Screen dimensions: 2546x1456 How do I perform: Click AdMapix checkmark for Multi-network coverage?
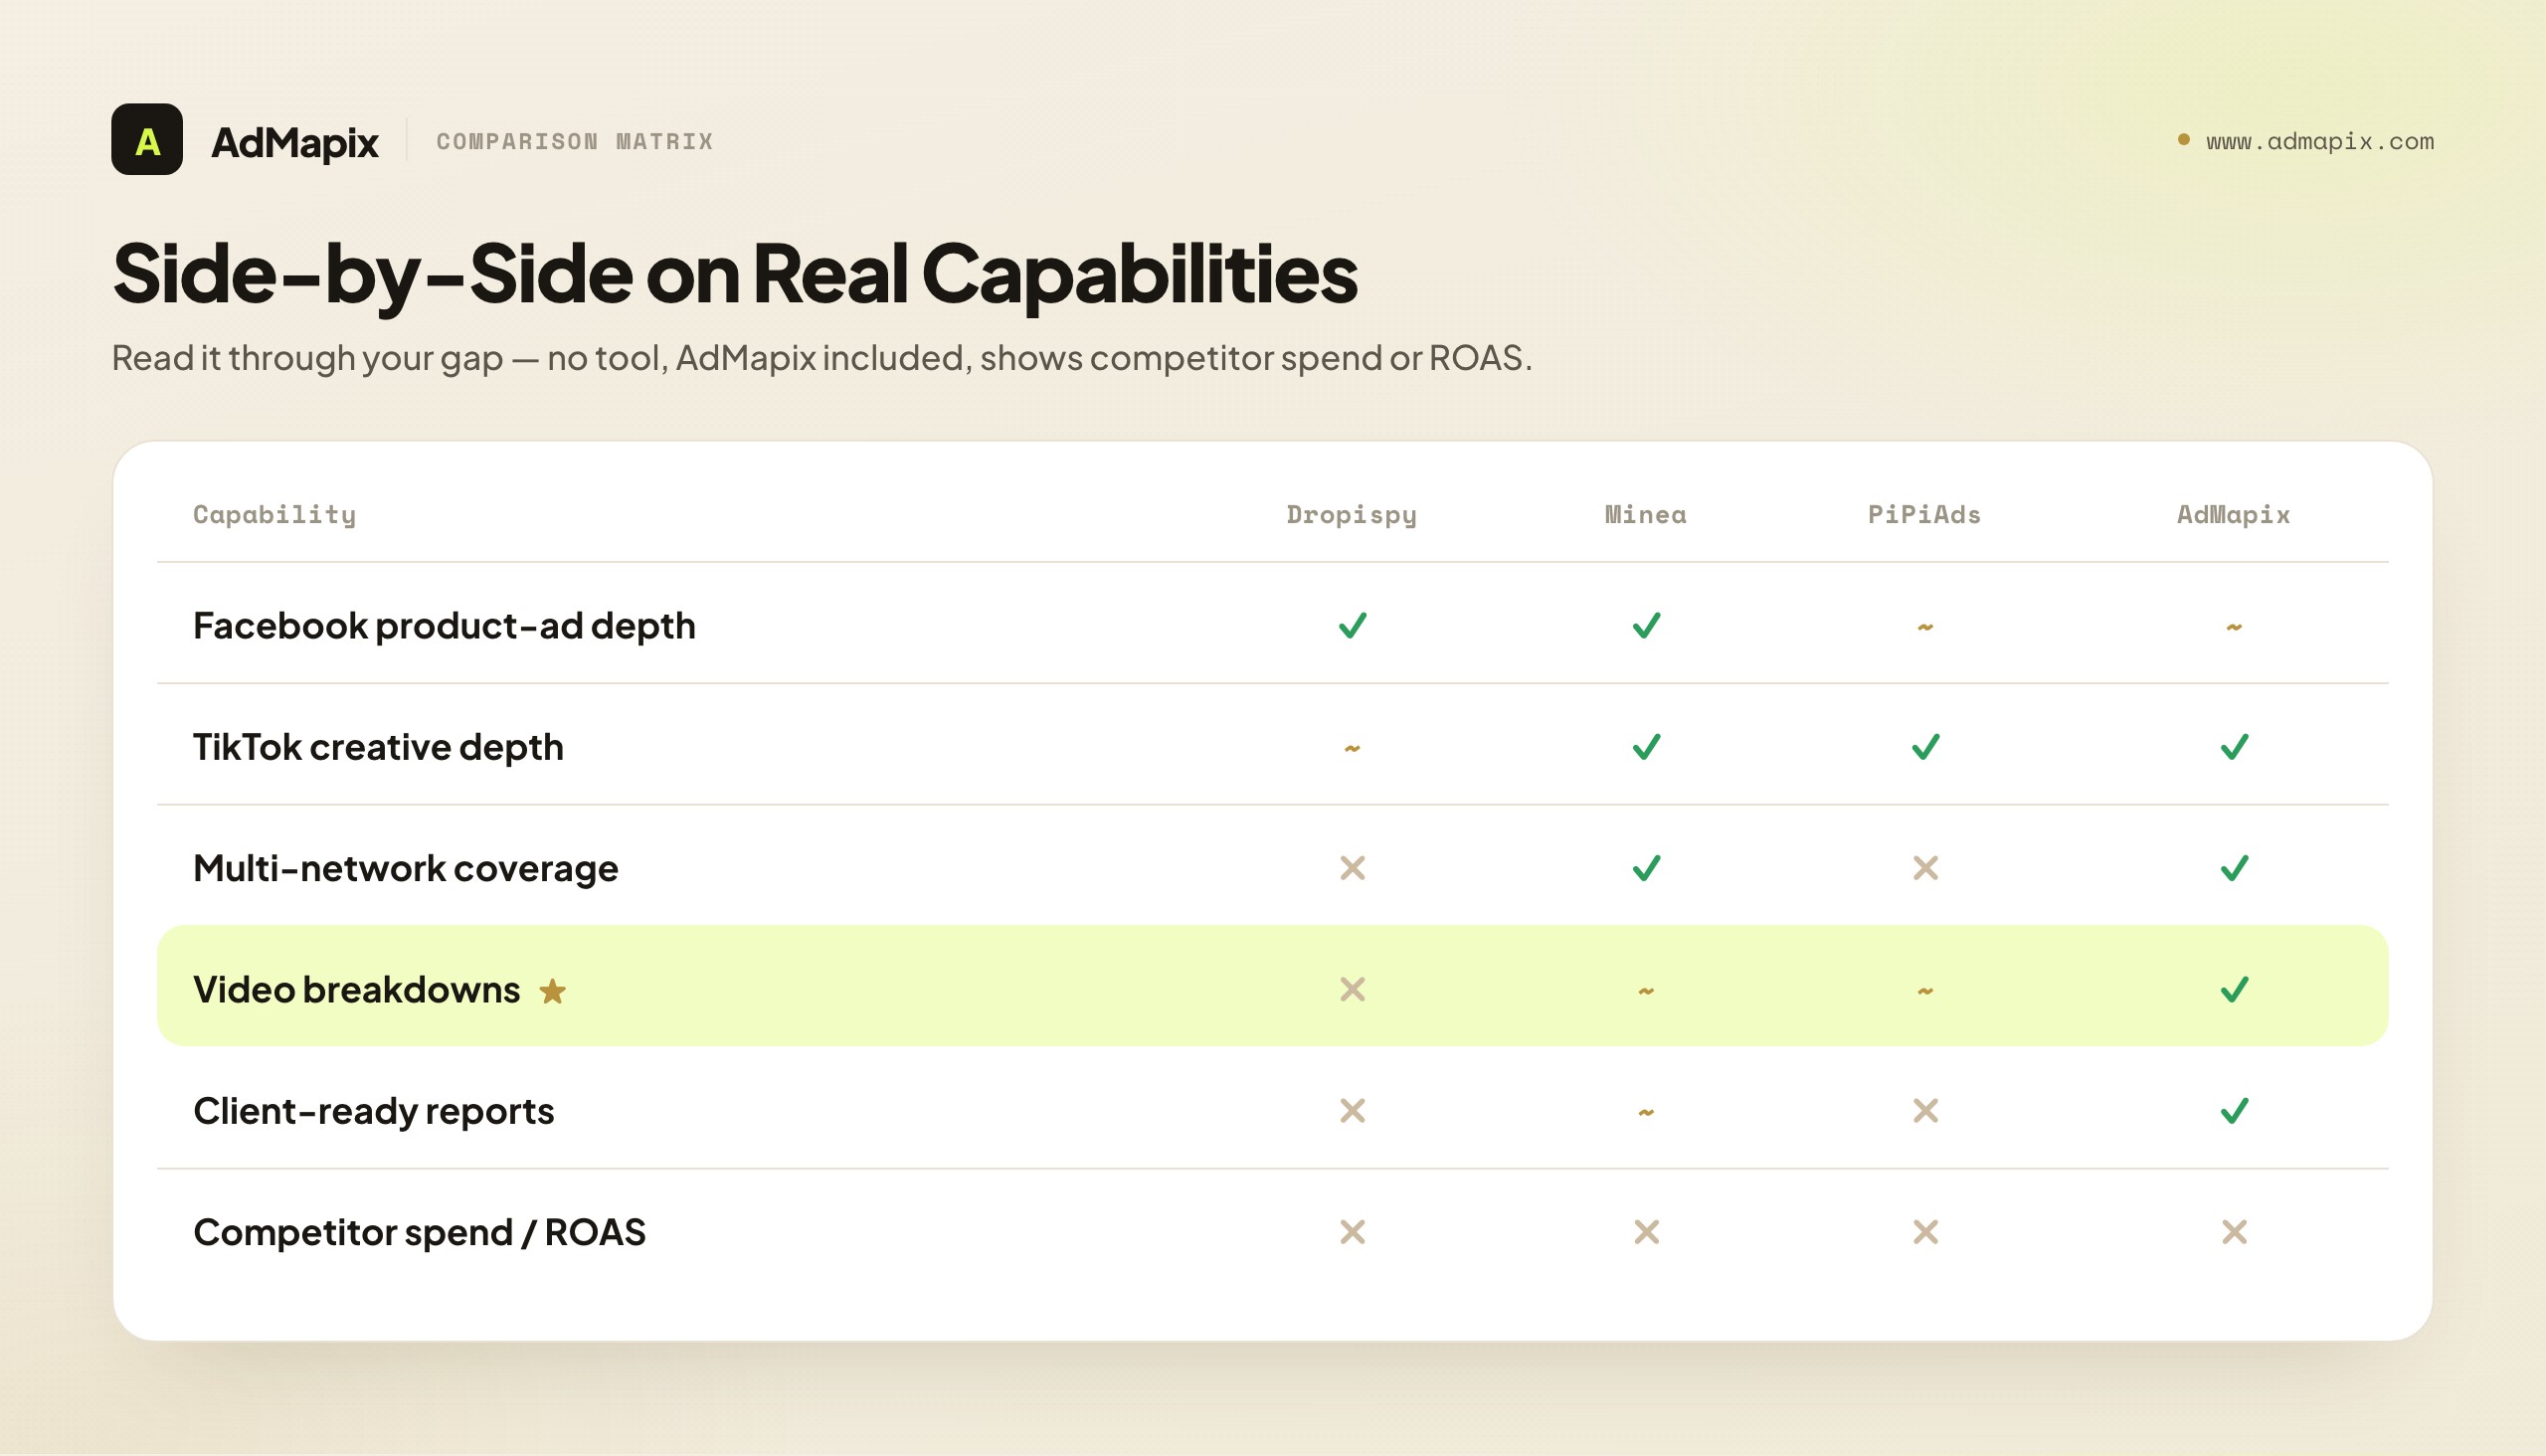coord(2234,868)
